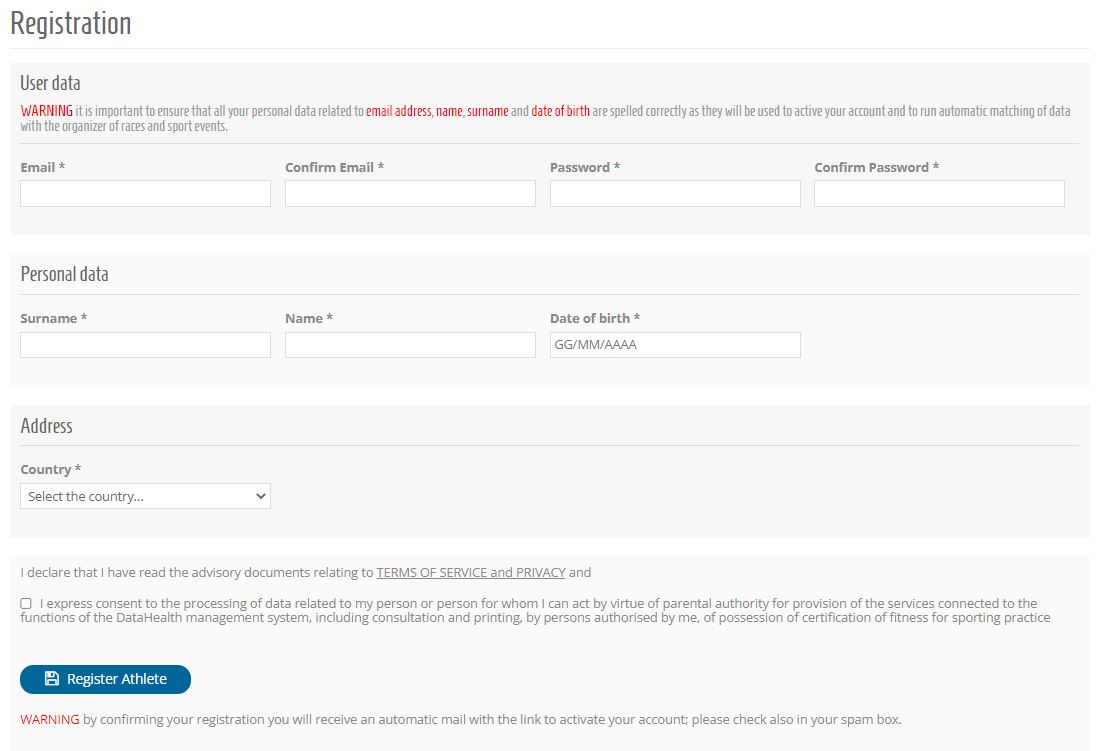This screenshot has width=1114, height=751.
Task: Expand the country list arrow
Action: [261, 495]
